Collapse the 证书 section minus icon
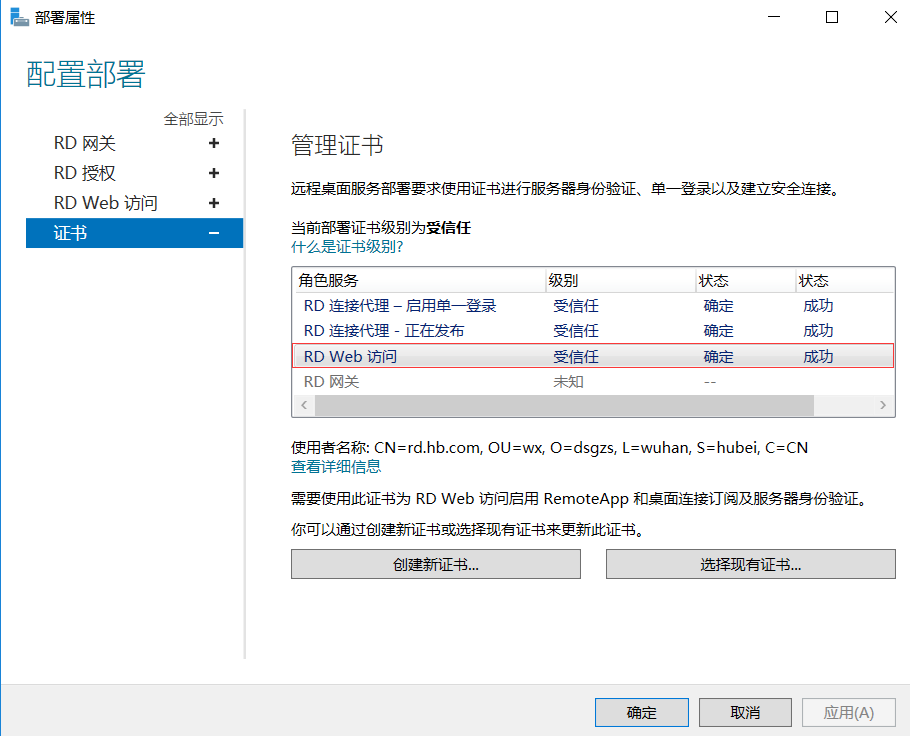910x736 pixels. [x=214, y=233]
